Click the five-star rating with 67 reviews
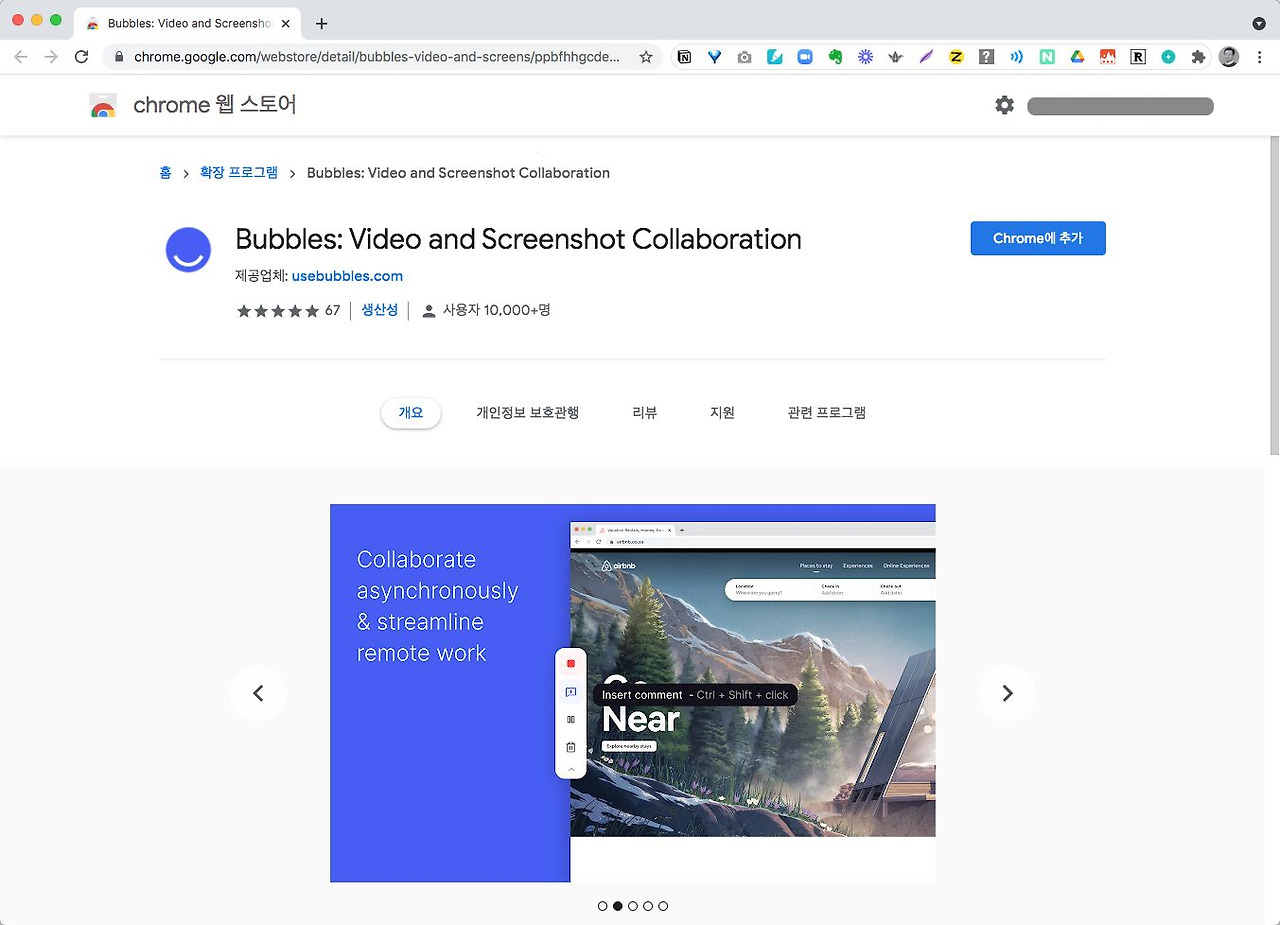This screenshot has height=925, width=1280. (x=288, y=311)
